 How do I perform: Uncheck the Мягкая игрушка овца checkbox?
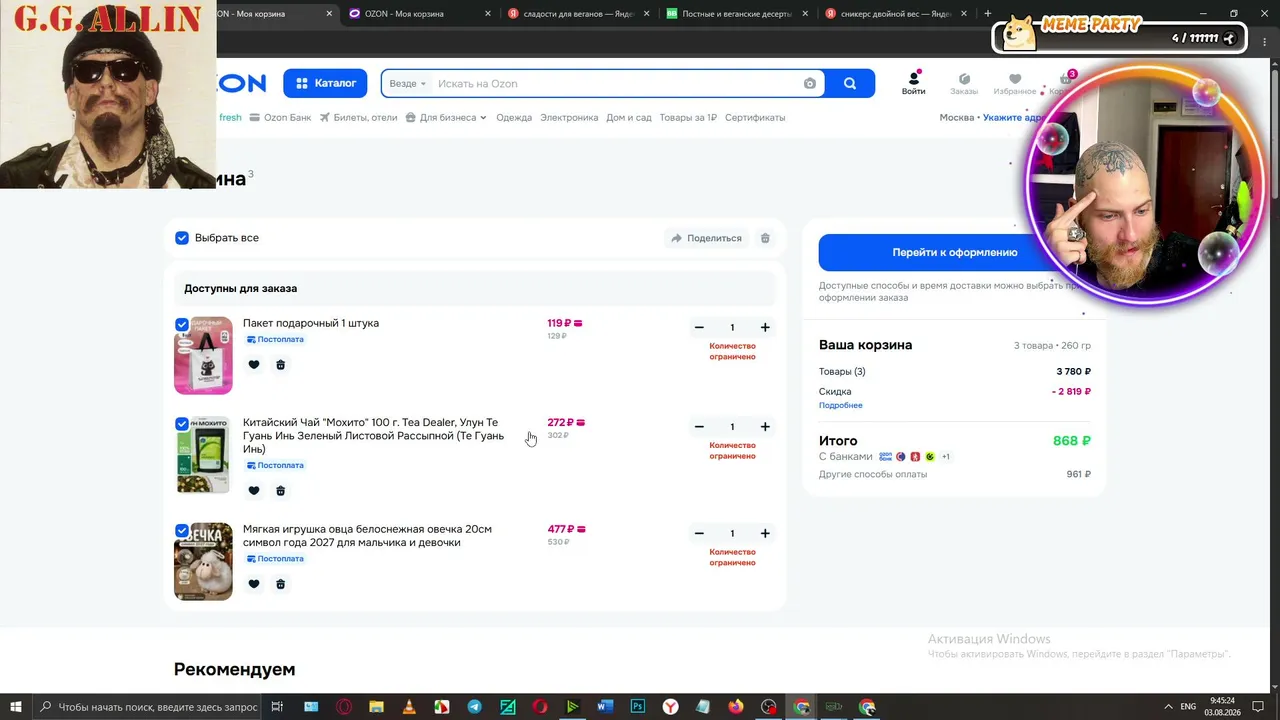(x=182, y=530)
